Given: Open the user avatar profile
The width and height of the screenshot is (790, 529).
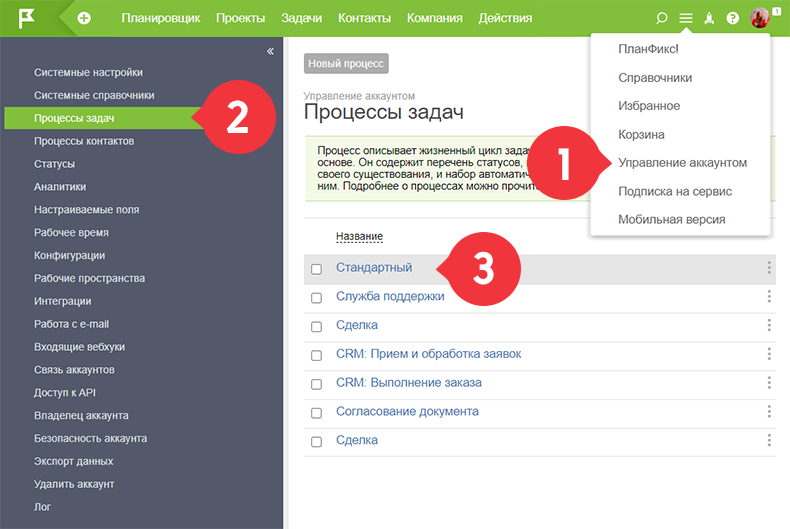Looking at the screenshot, I should point(760,18).
